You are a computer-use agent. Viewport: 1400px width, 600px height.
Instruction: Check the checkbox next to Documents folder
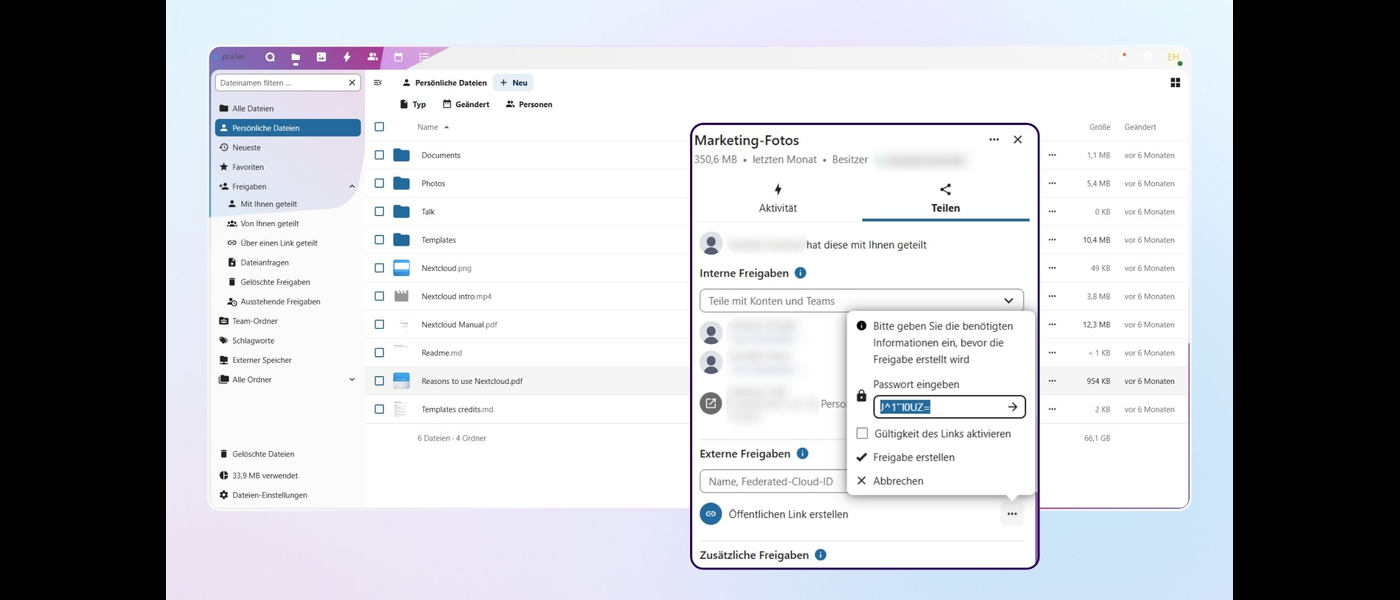click(x=380, y=155)
